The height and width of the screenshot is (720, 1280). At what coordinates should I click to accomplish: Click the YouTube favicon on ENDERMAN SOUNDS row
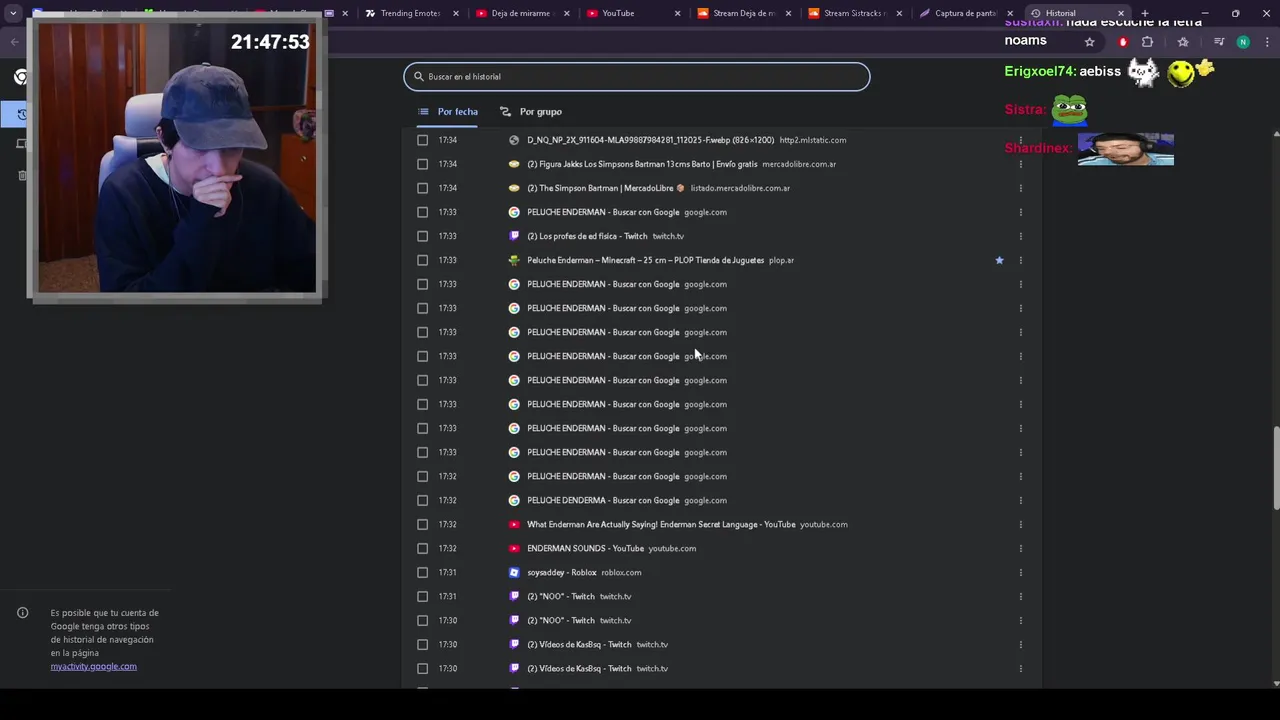514,548
